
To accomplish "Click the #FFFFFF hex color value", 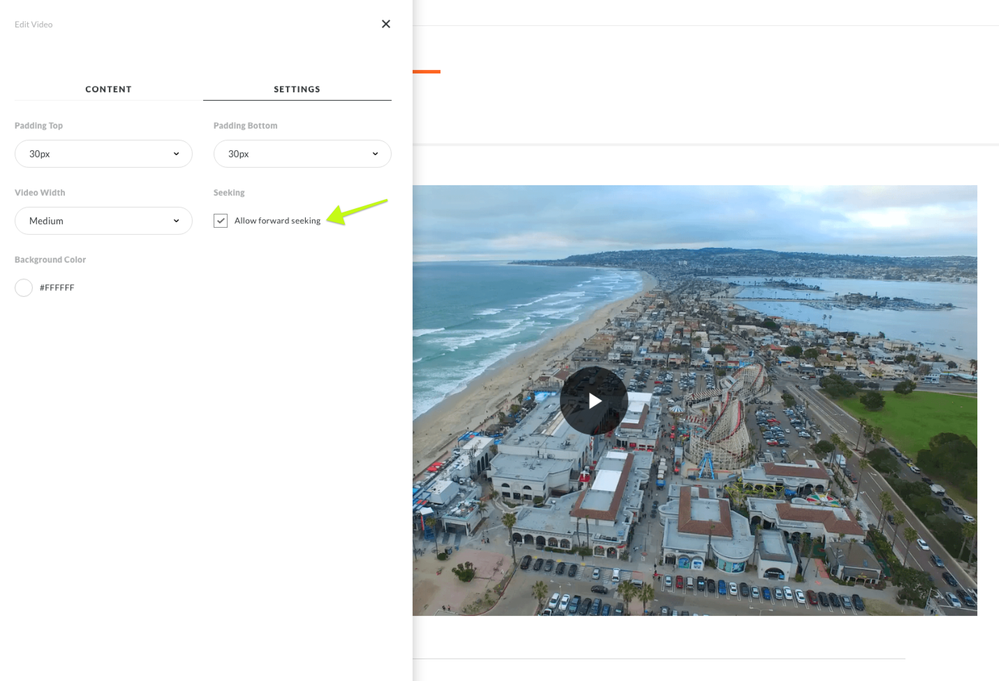I will coord(57,288).
